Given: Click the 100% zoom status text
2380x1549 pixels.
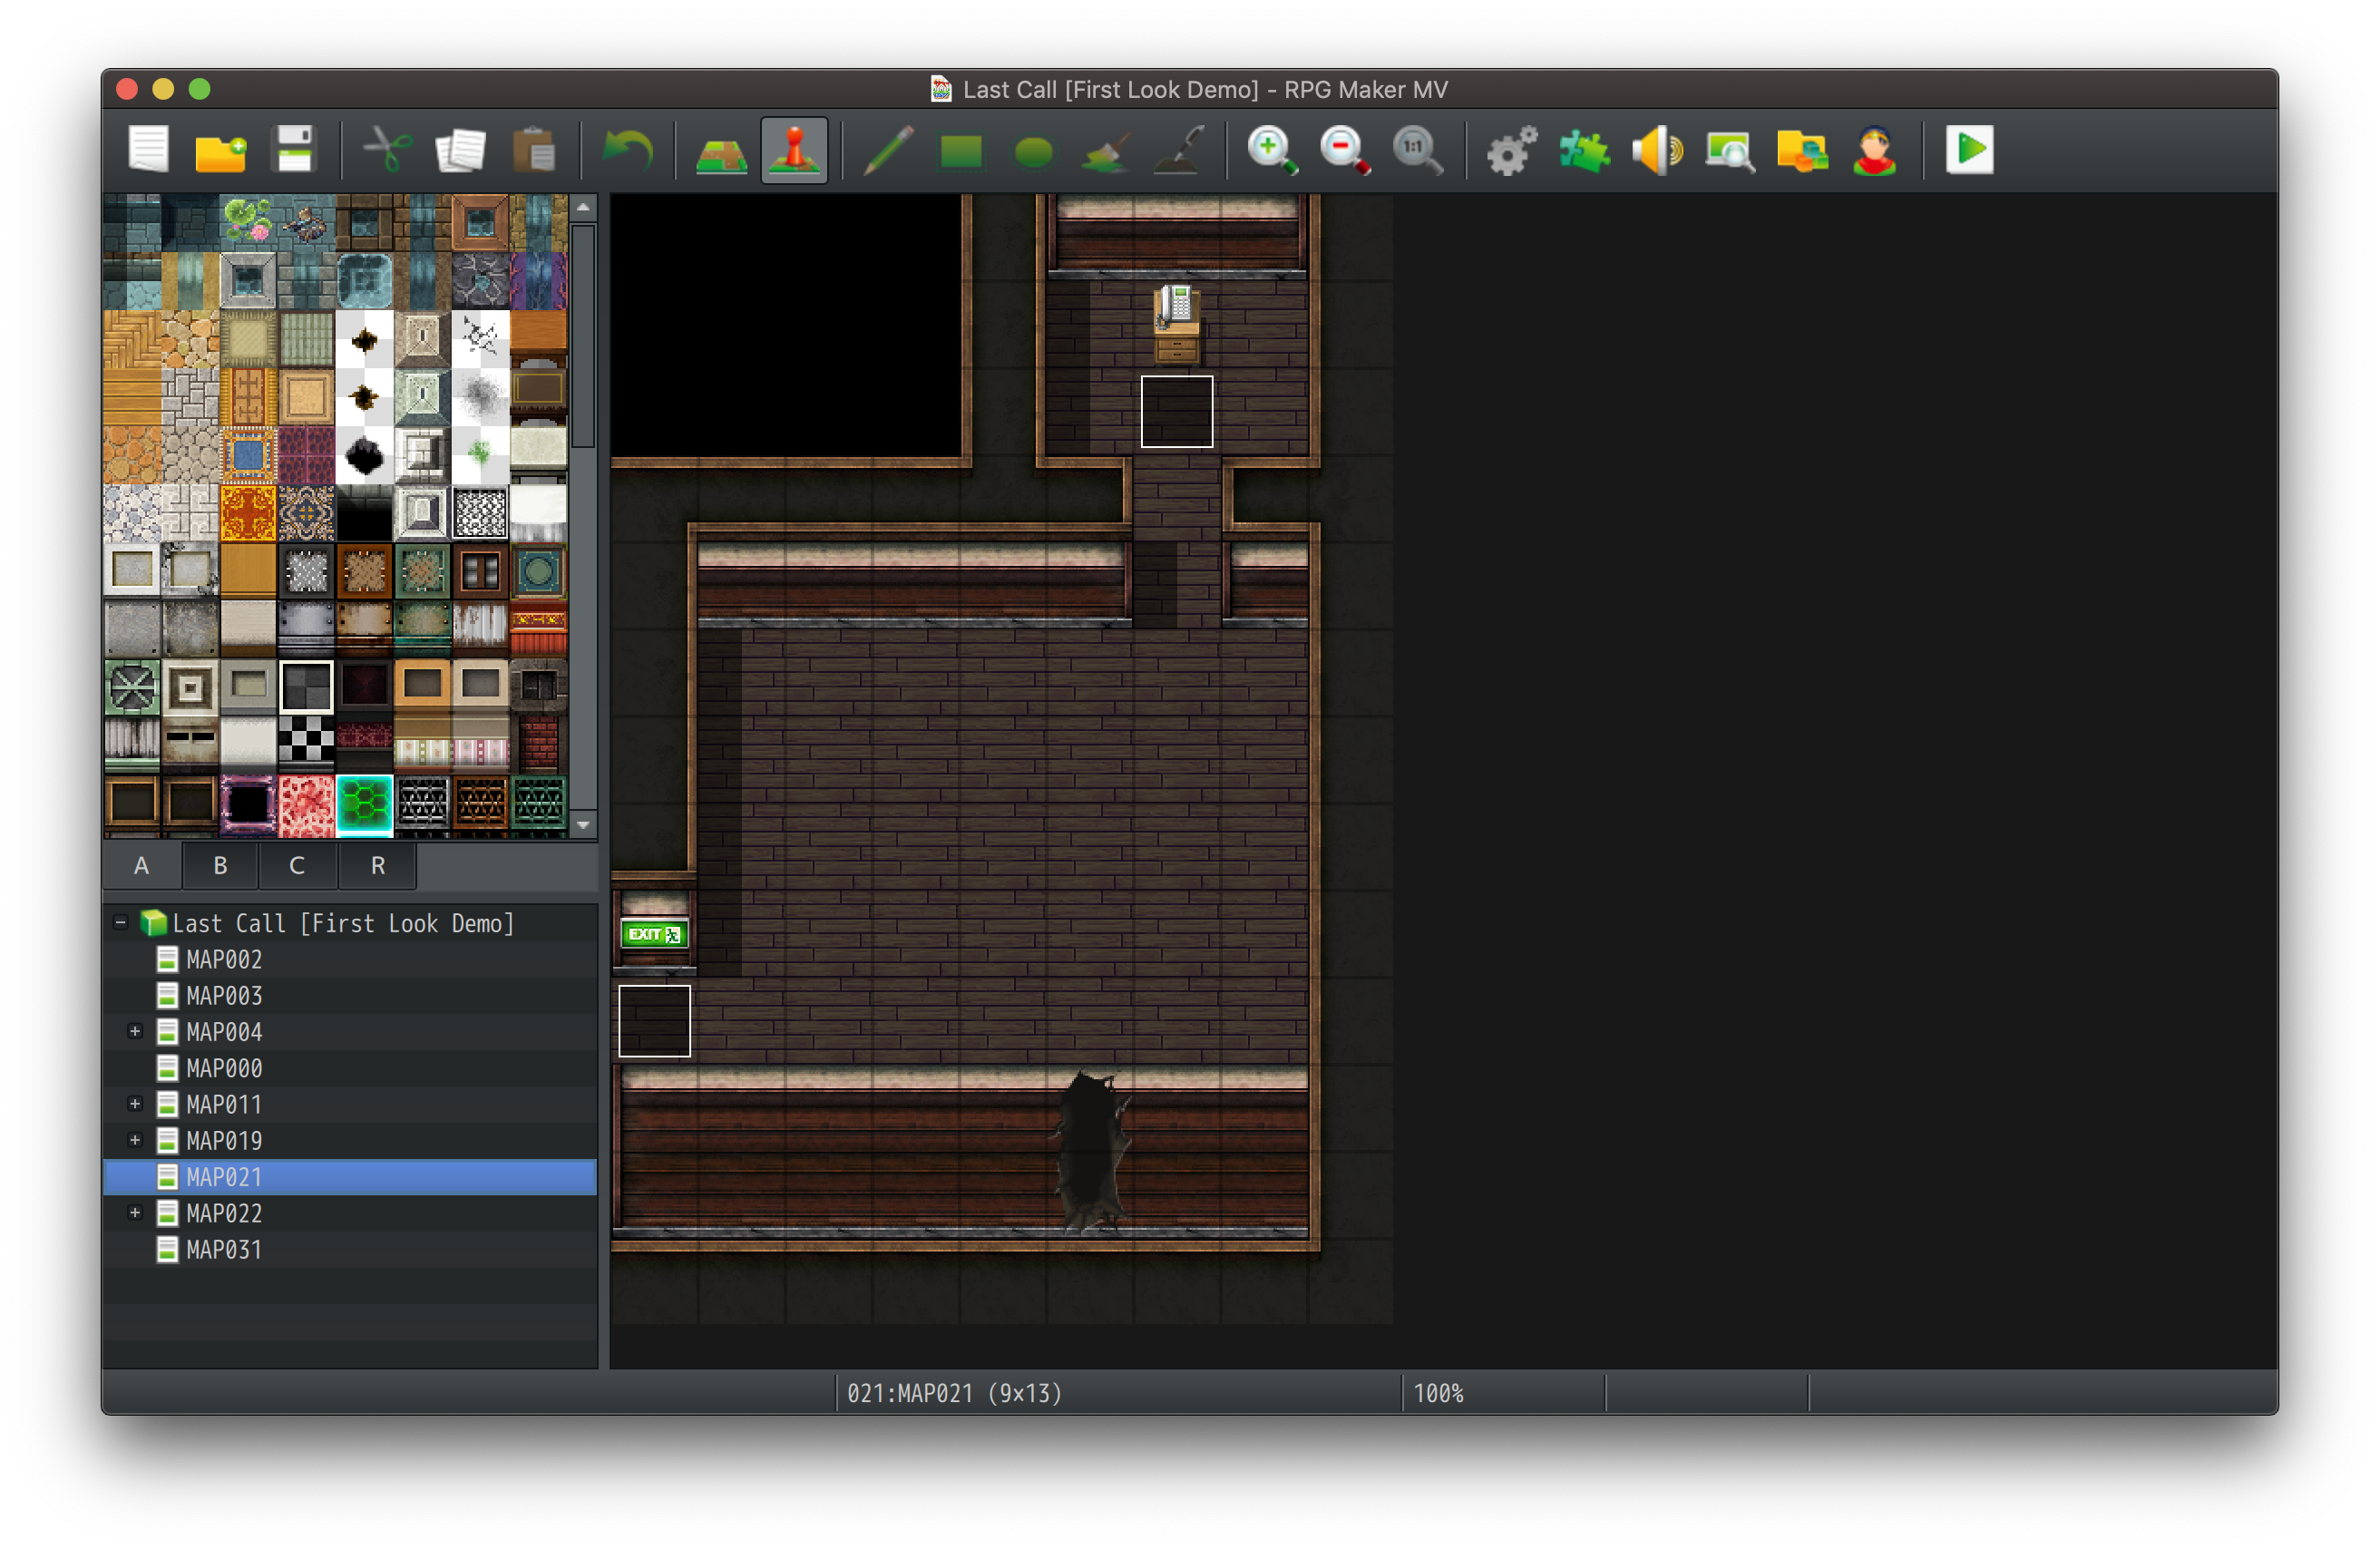Looking at the screenshot, I should 1438,1393.
